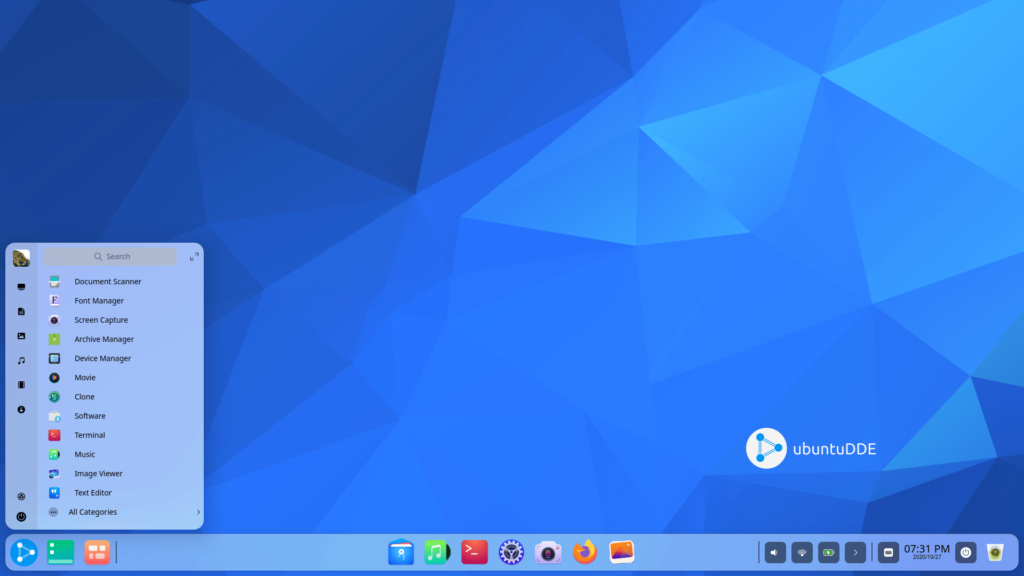Launch Terminal from the dock

pos(473,551)
